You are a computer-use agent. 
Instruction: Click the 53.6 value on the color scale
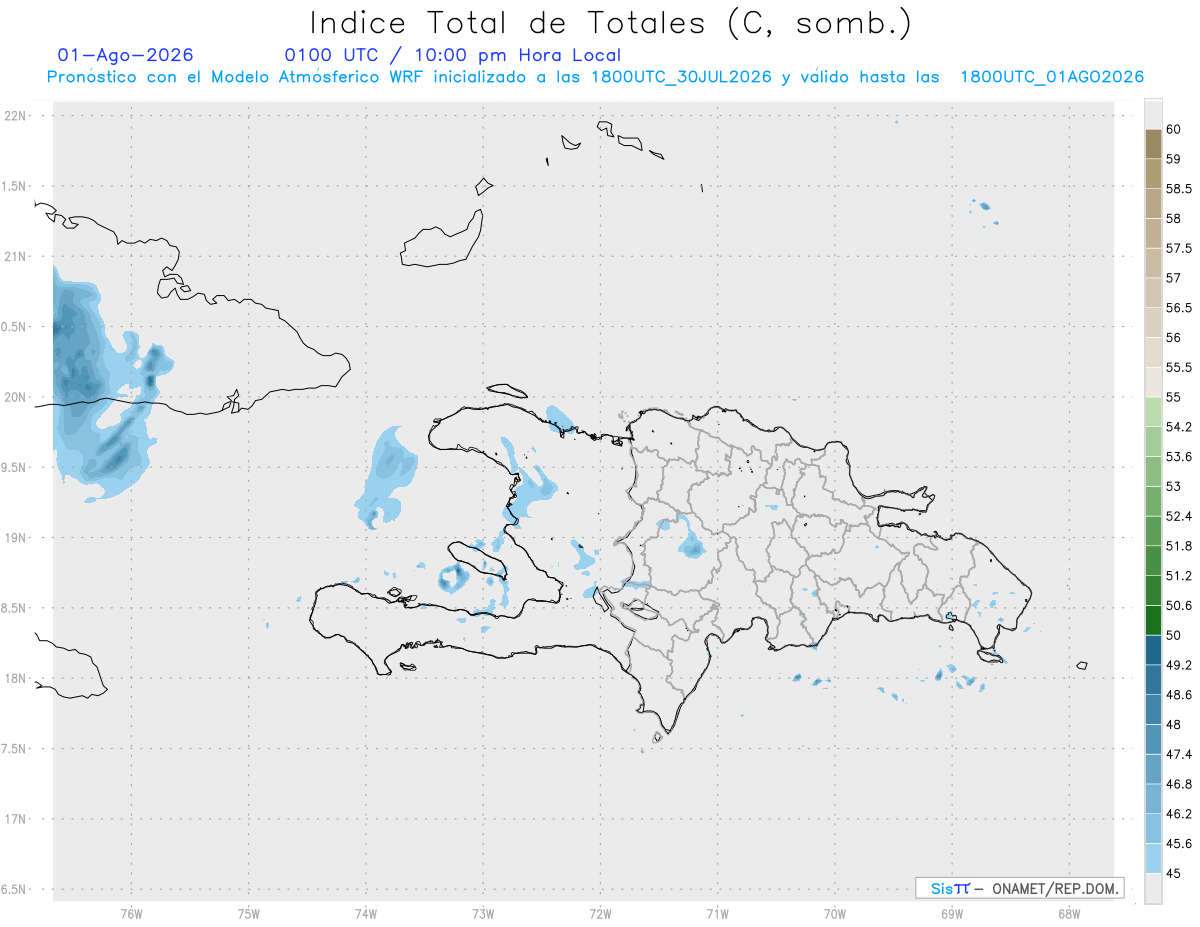[x=1179, y=457]
